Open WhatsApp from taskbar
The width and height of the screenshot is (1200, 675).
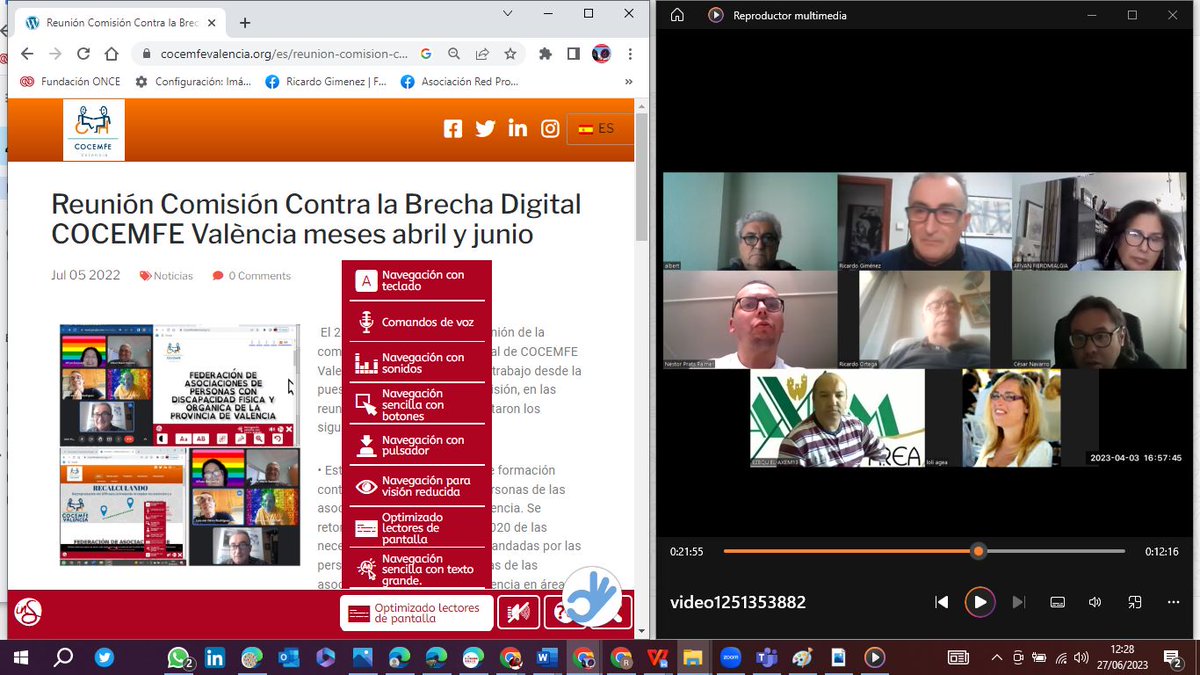tap(179, 657)
